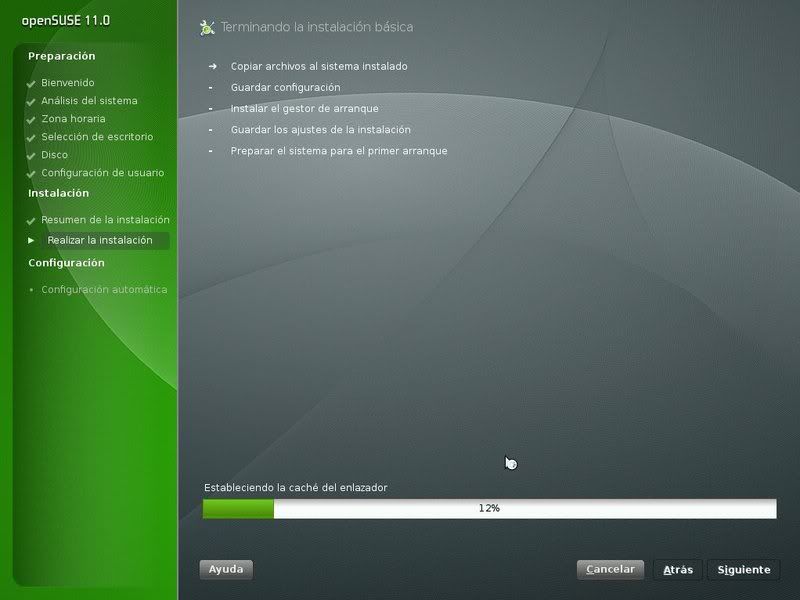Click the arrow icon next to 'Copiar archivos al sistema instalado'
This screenshot has height=600, width=800.
pyautogui.click(x=213, y=66)
